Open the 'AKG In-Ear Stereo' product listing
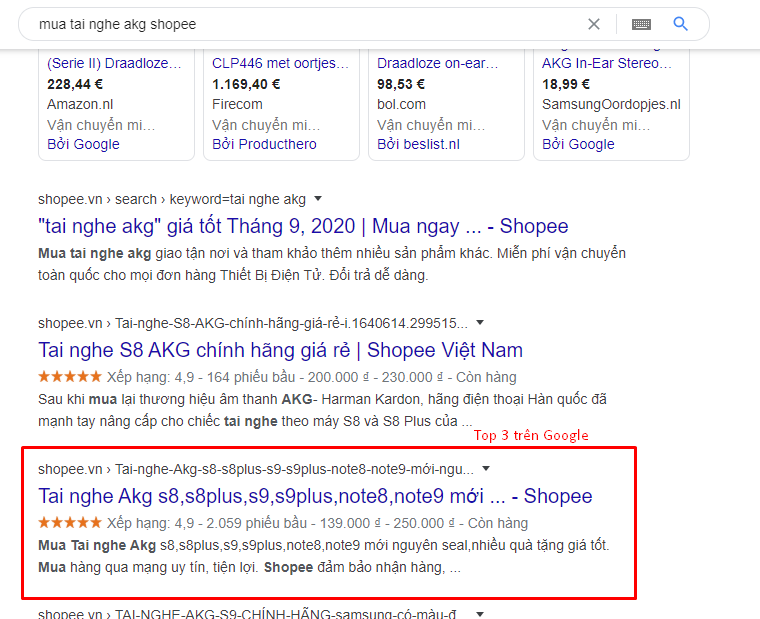Viewport: 760px width, 619px height. pyautogui.click(x=607, y=64)
